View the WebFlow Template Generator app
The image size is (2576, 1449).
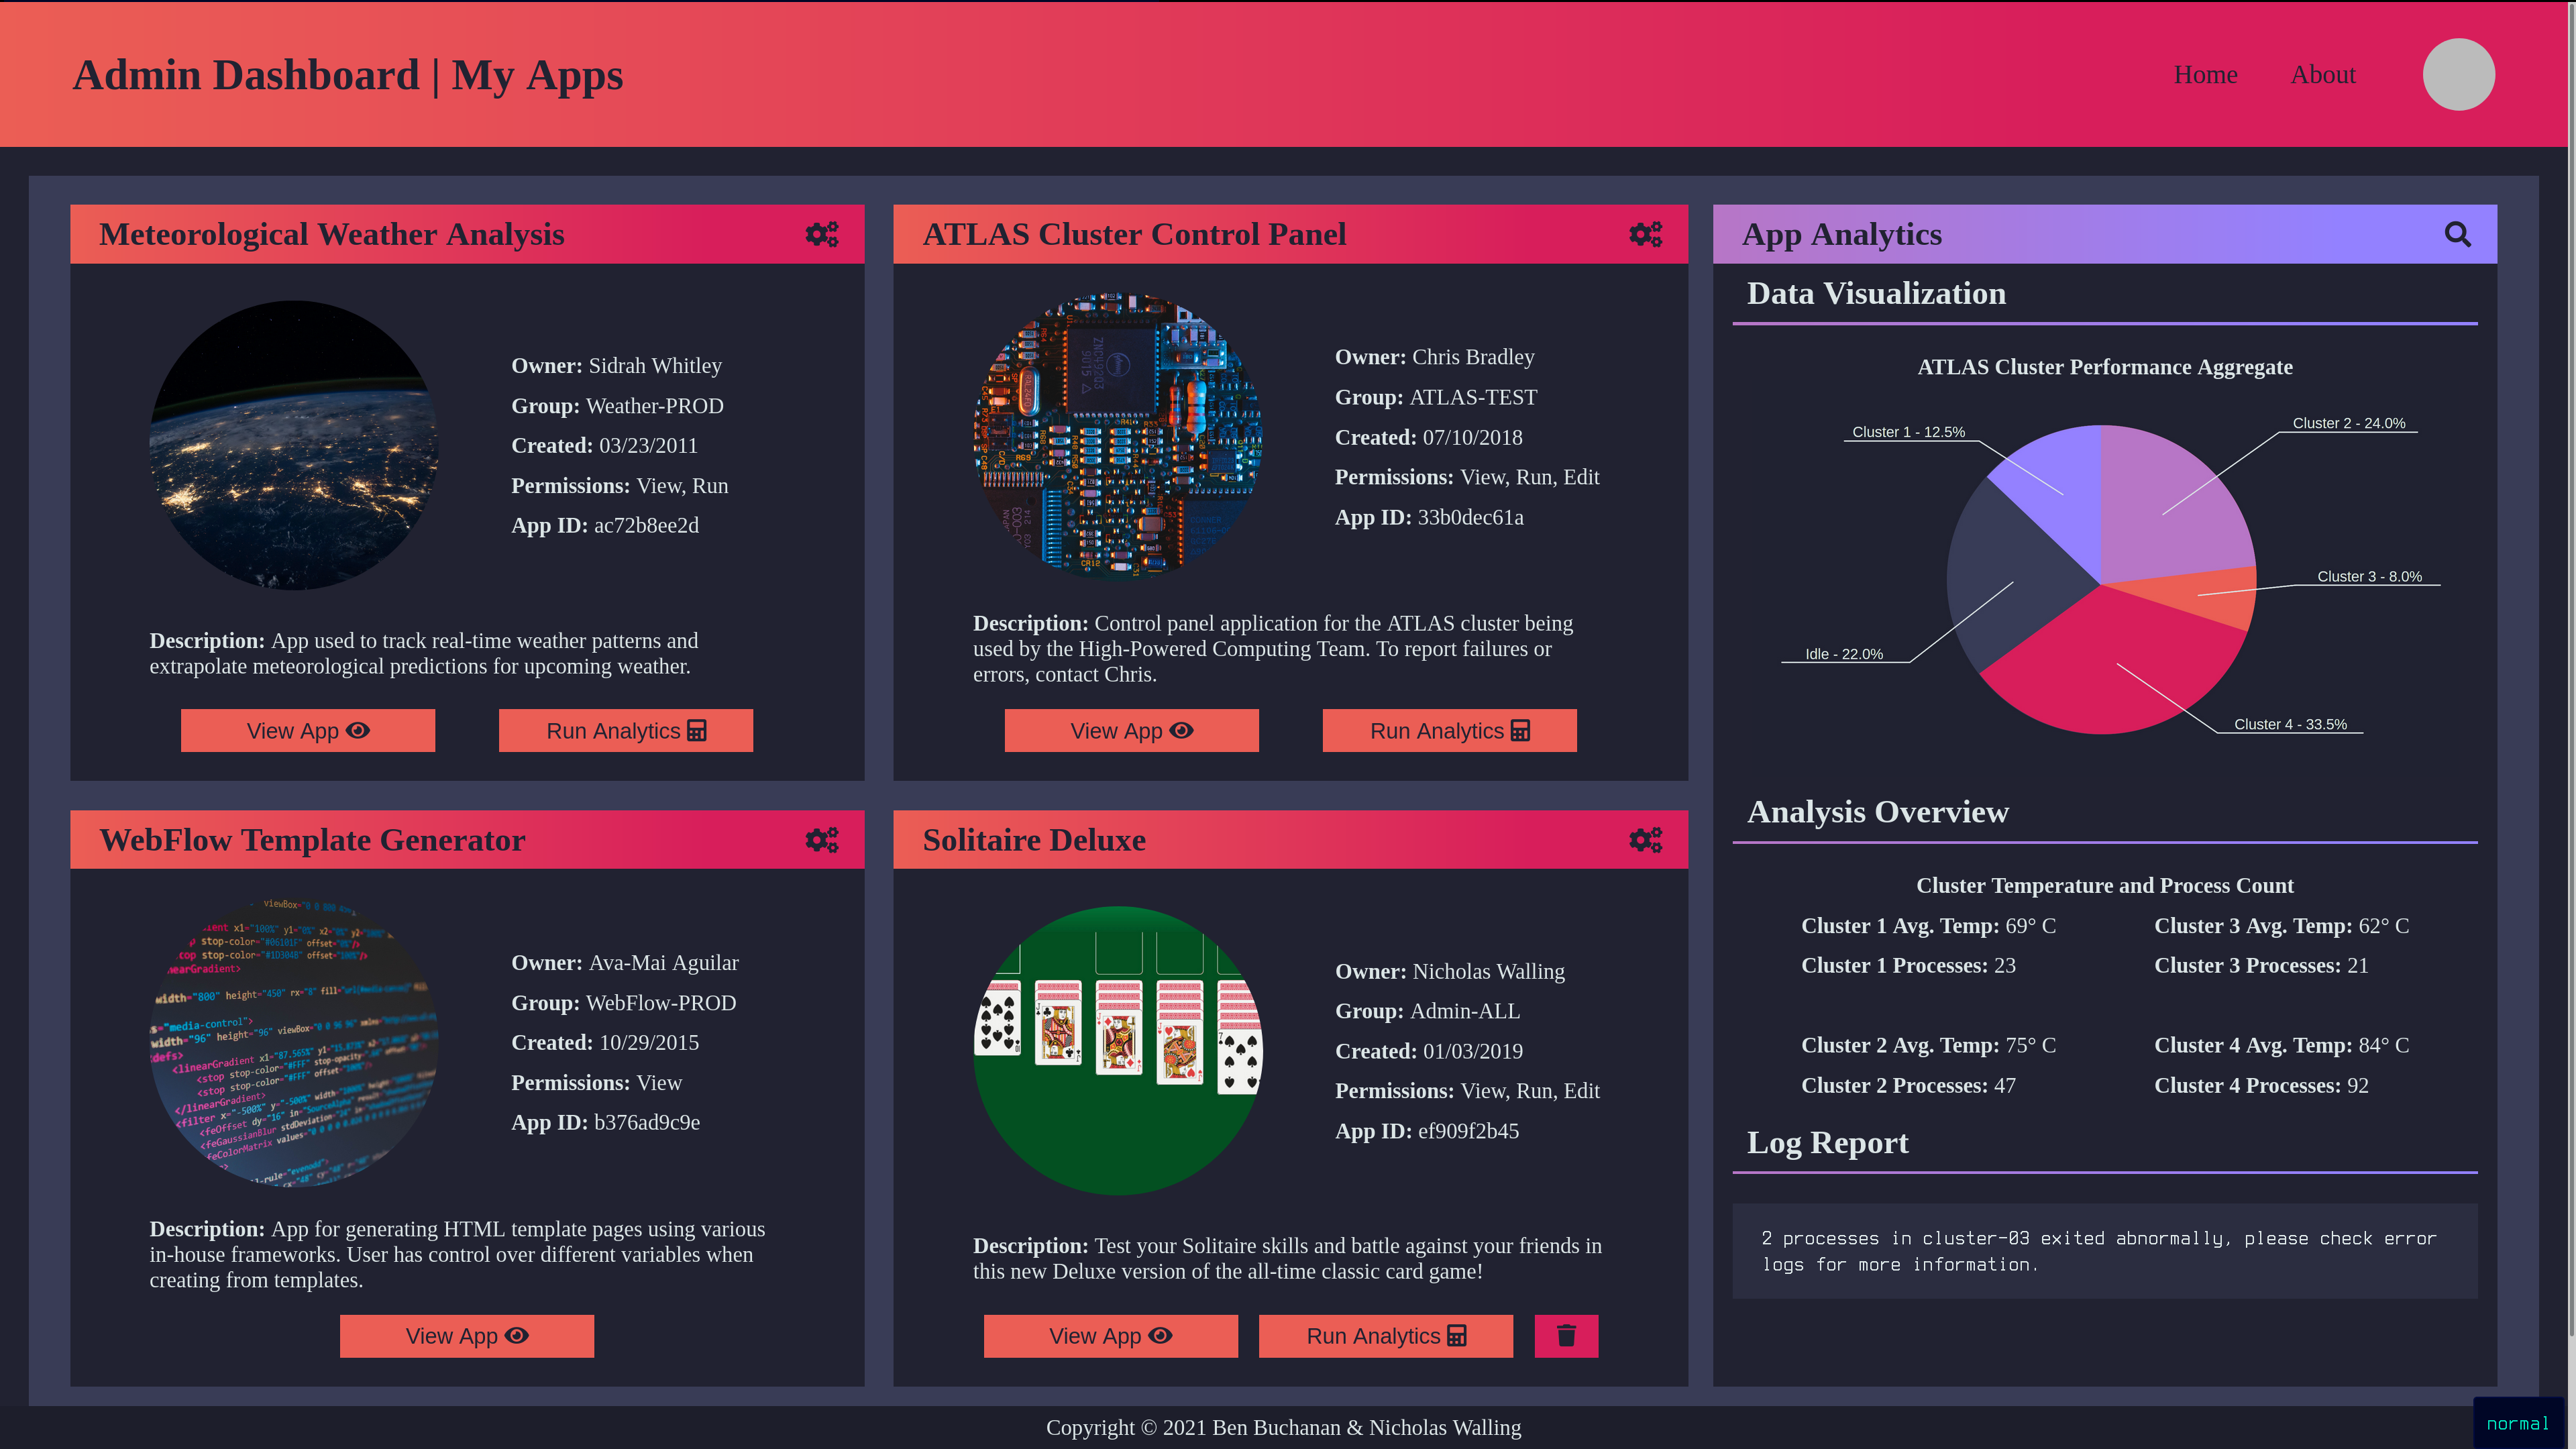pos(467,1336)
